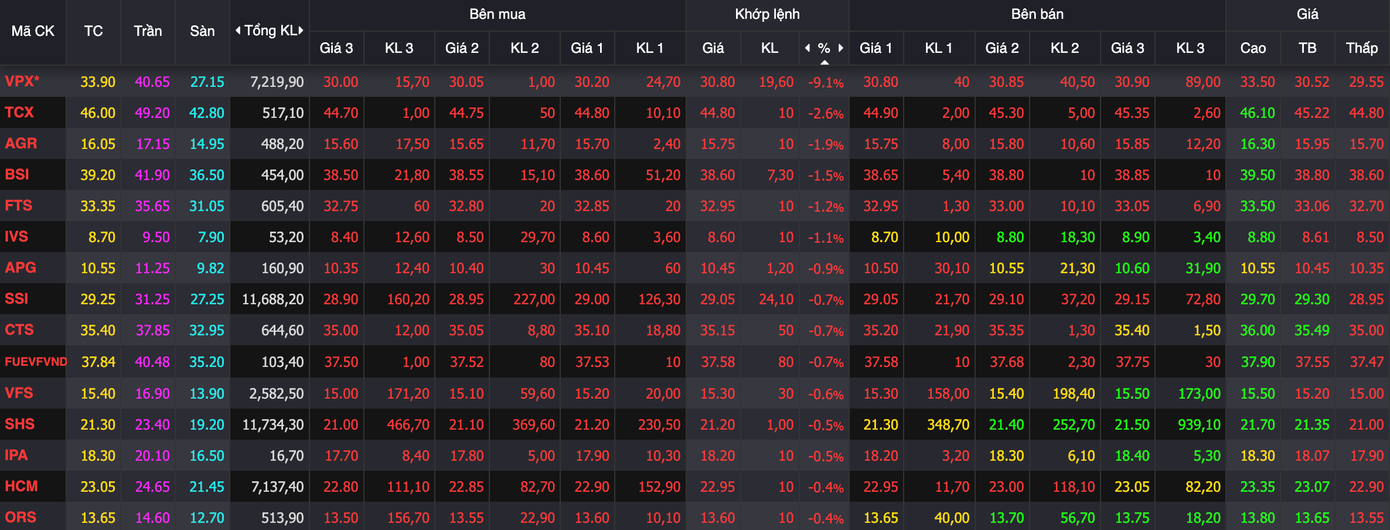Click the sort indicator under % header
Viewport: 1390px width, 530px height.
pyautogui.click(x=824, y=62)
